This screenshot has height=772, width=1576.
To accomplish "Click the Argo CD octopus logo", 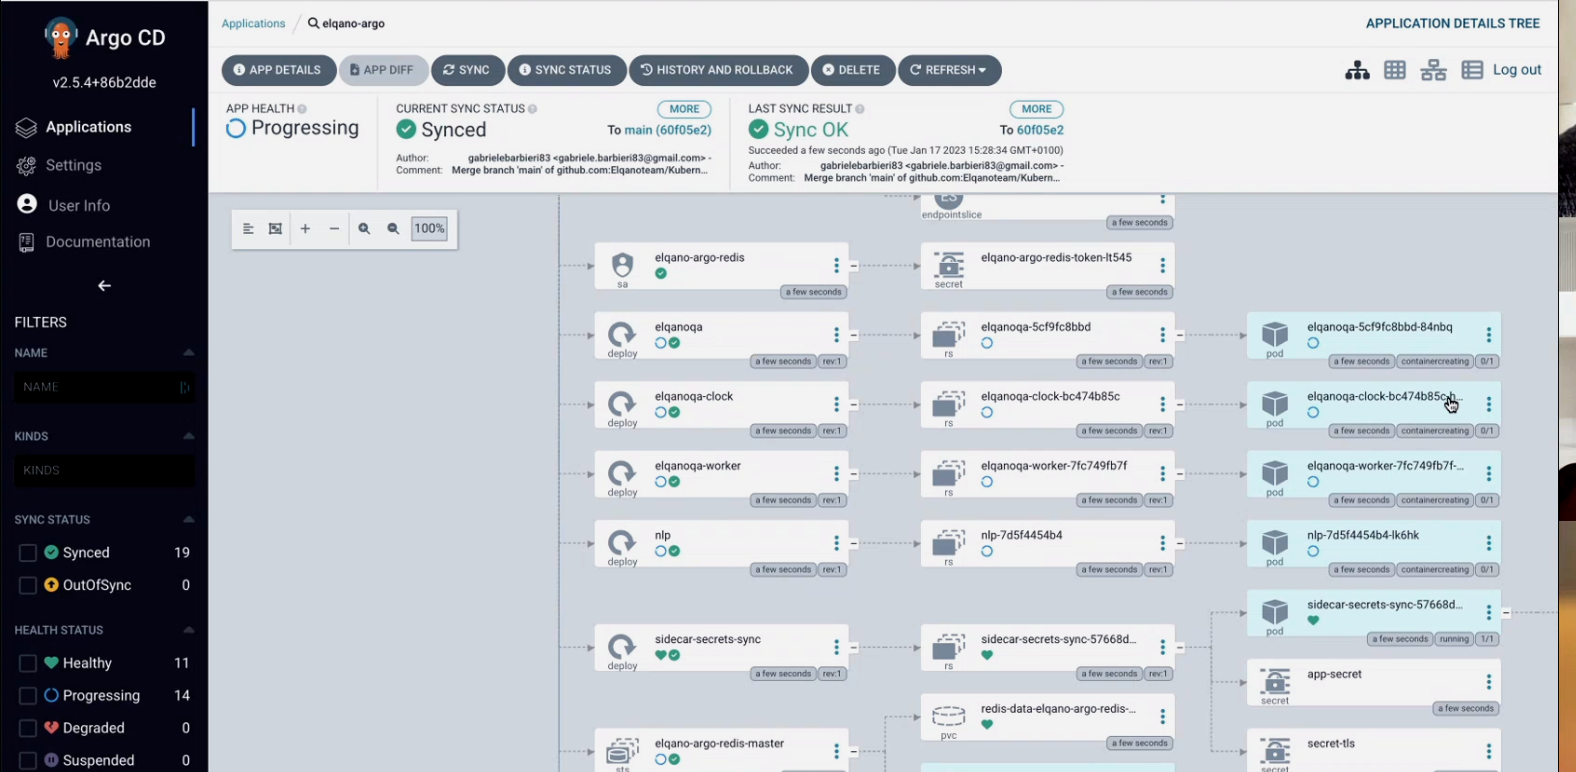I will coord(61,38).
